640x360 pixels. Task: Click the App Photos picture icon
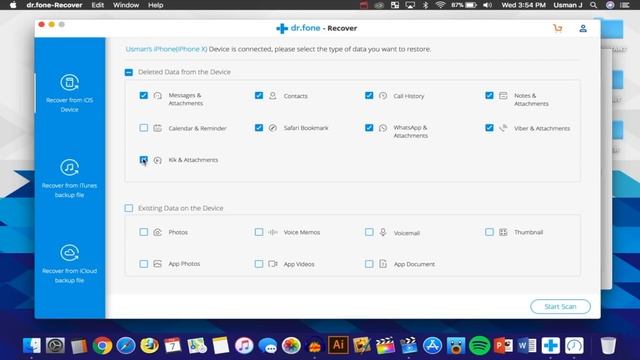(x=158, y=264)
